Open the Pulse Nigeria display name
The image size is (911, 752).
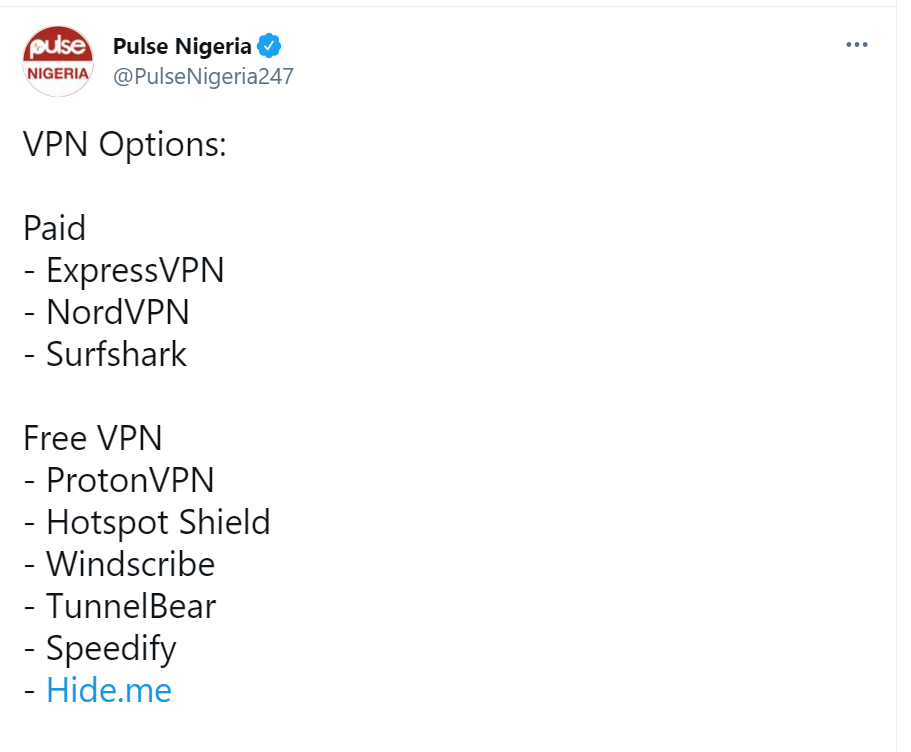pyautogui.click(x=183, y=47)
